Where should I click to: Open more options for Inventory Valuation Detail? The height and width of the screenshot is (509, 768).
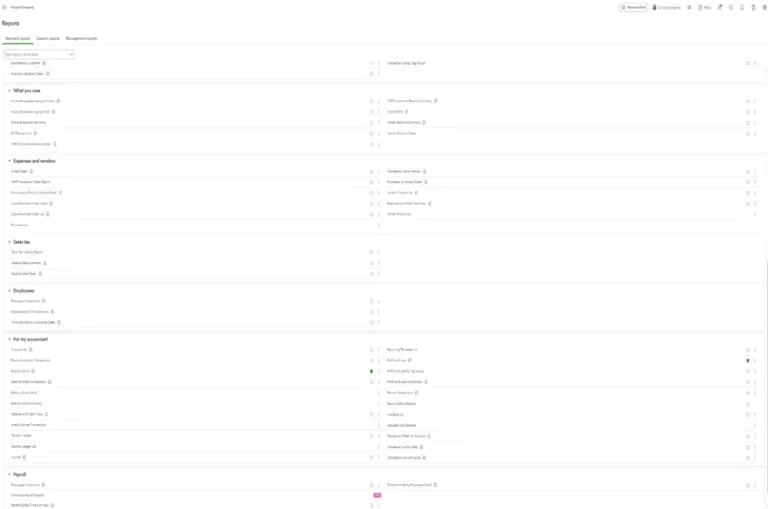point(379,74)
